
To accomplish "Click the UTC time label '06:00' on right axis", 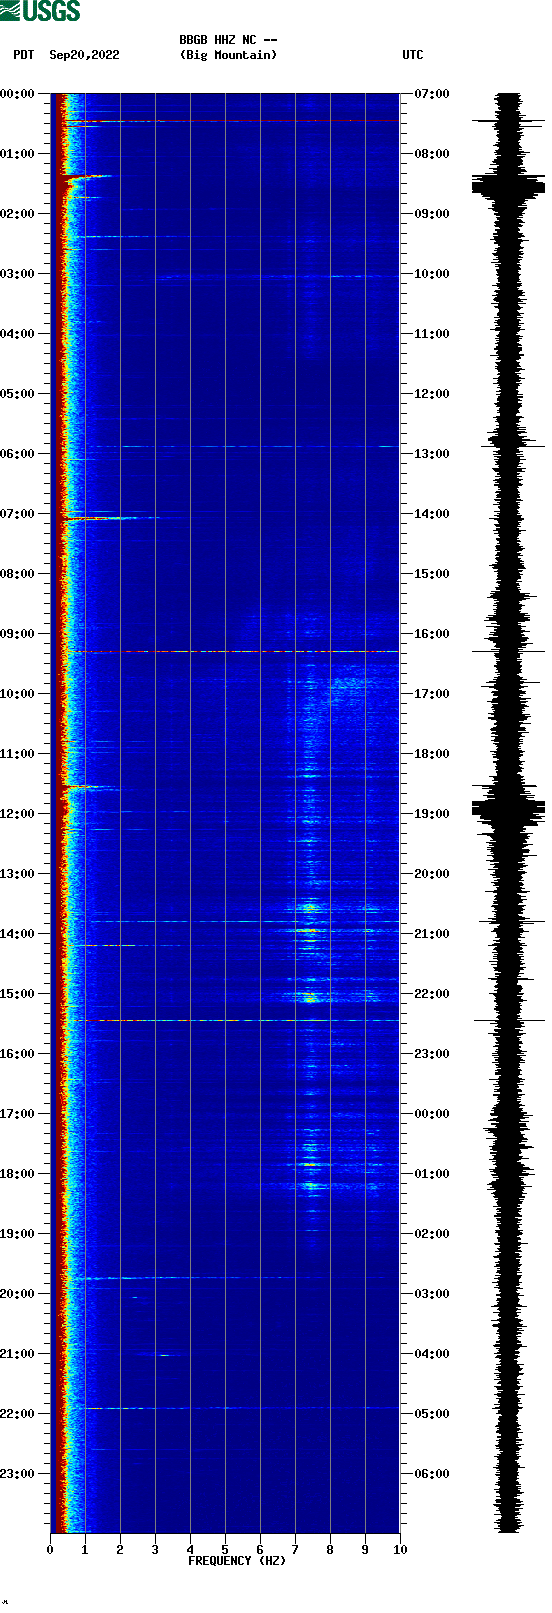I will pos(432,1474).
